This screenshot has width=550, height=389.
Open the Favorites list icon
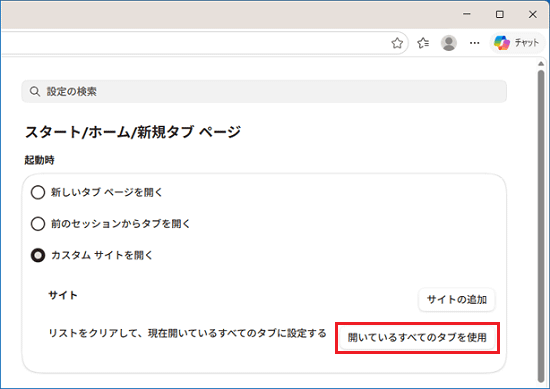tap(423, 43)
